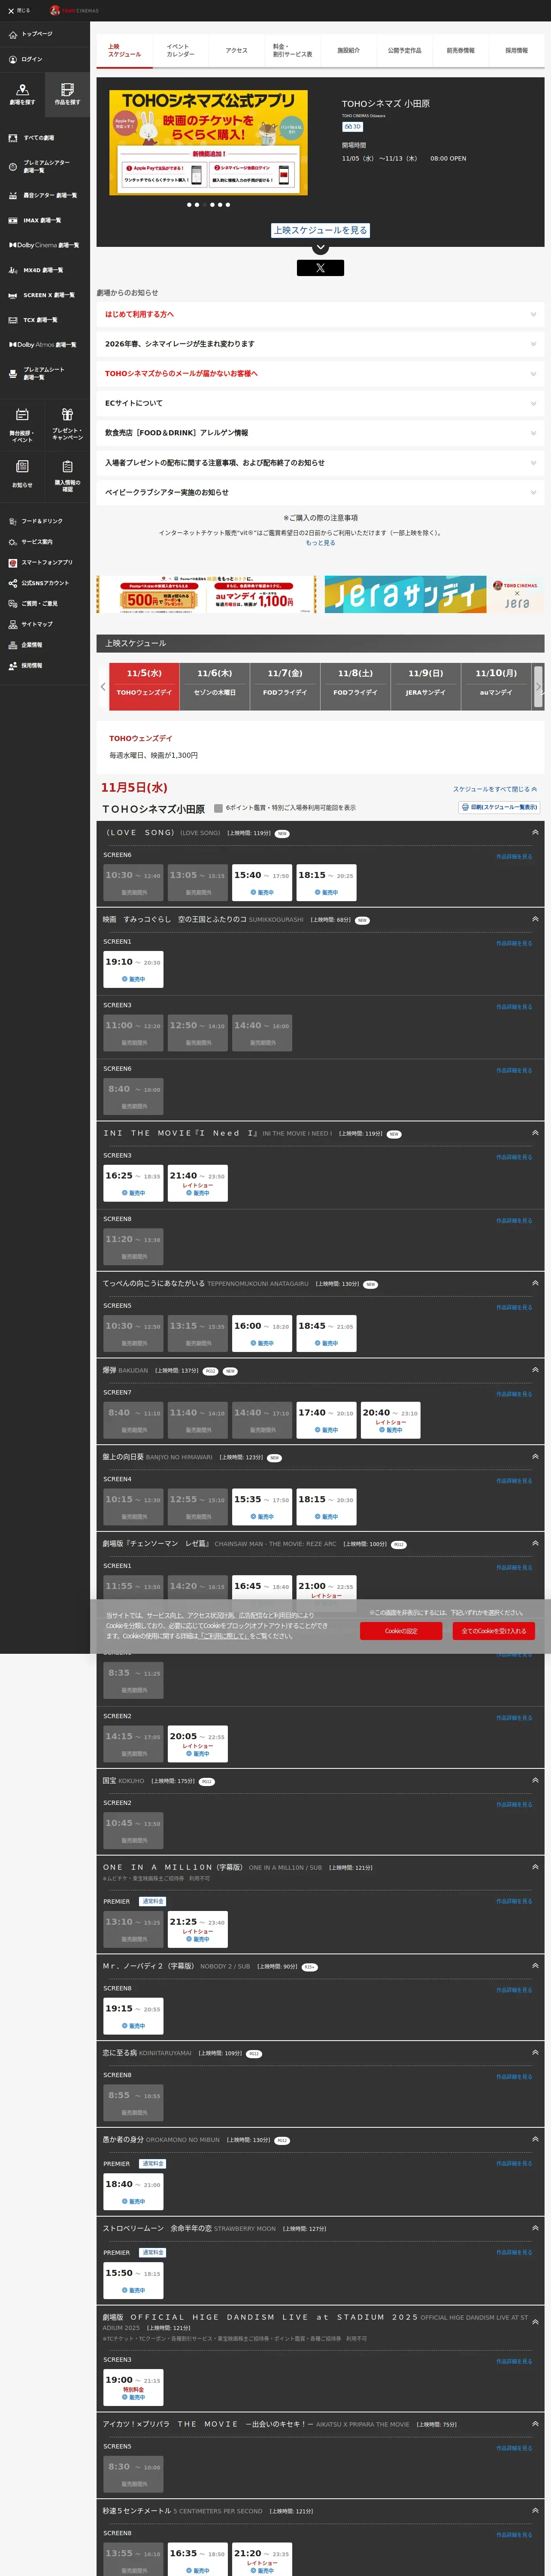Open the ログイン user icon
551x2576 pixels.
13,59
